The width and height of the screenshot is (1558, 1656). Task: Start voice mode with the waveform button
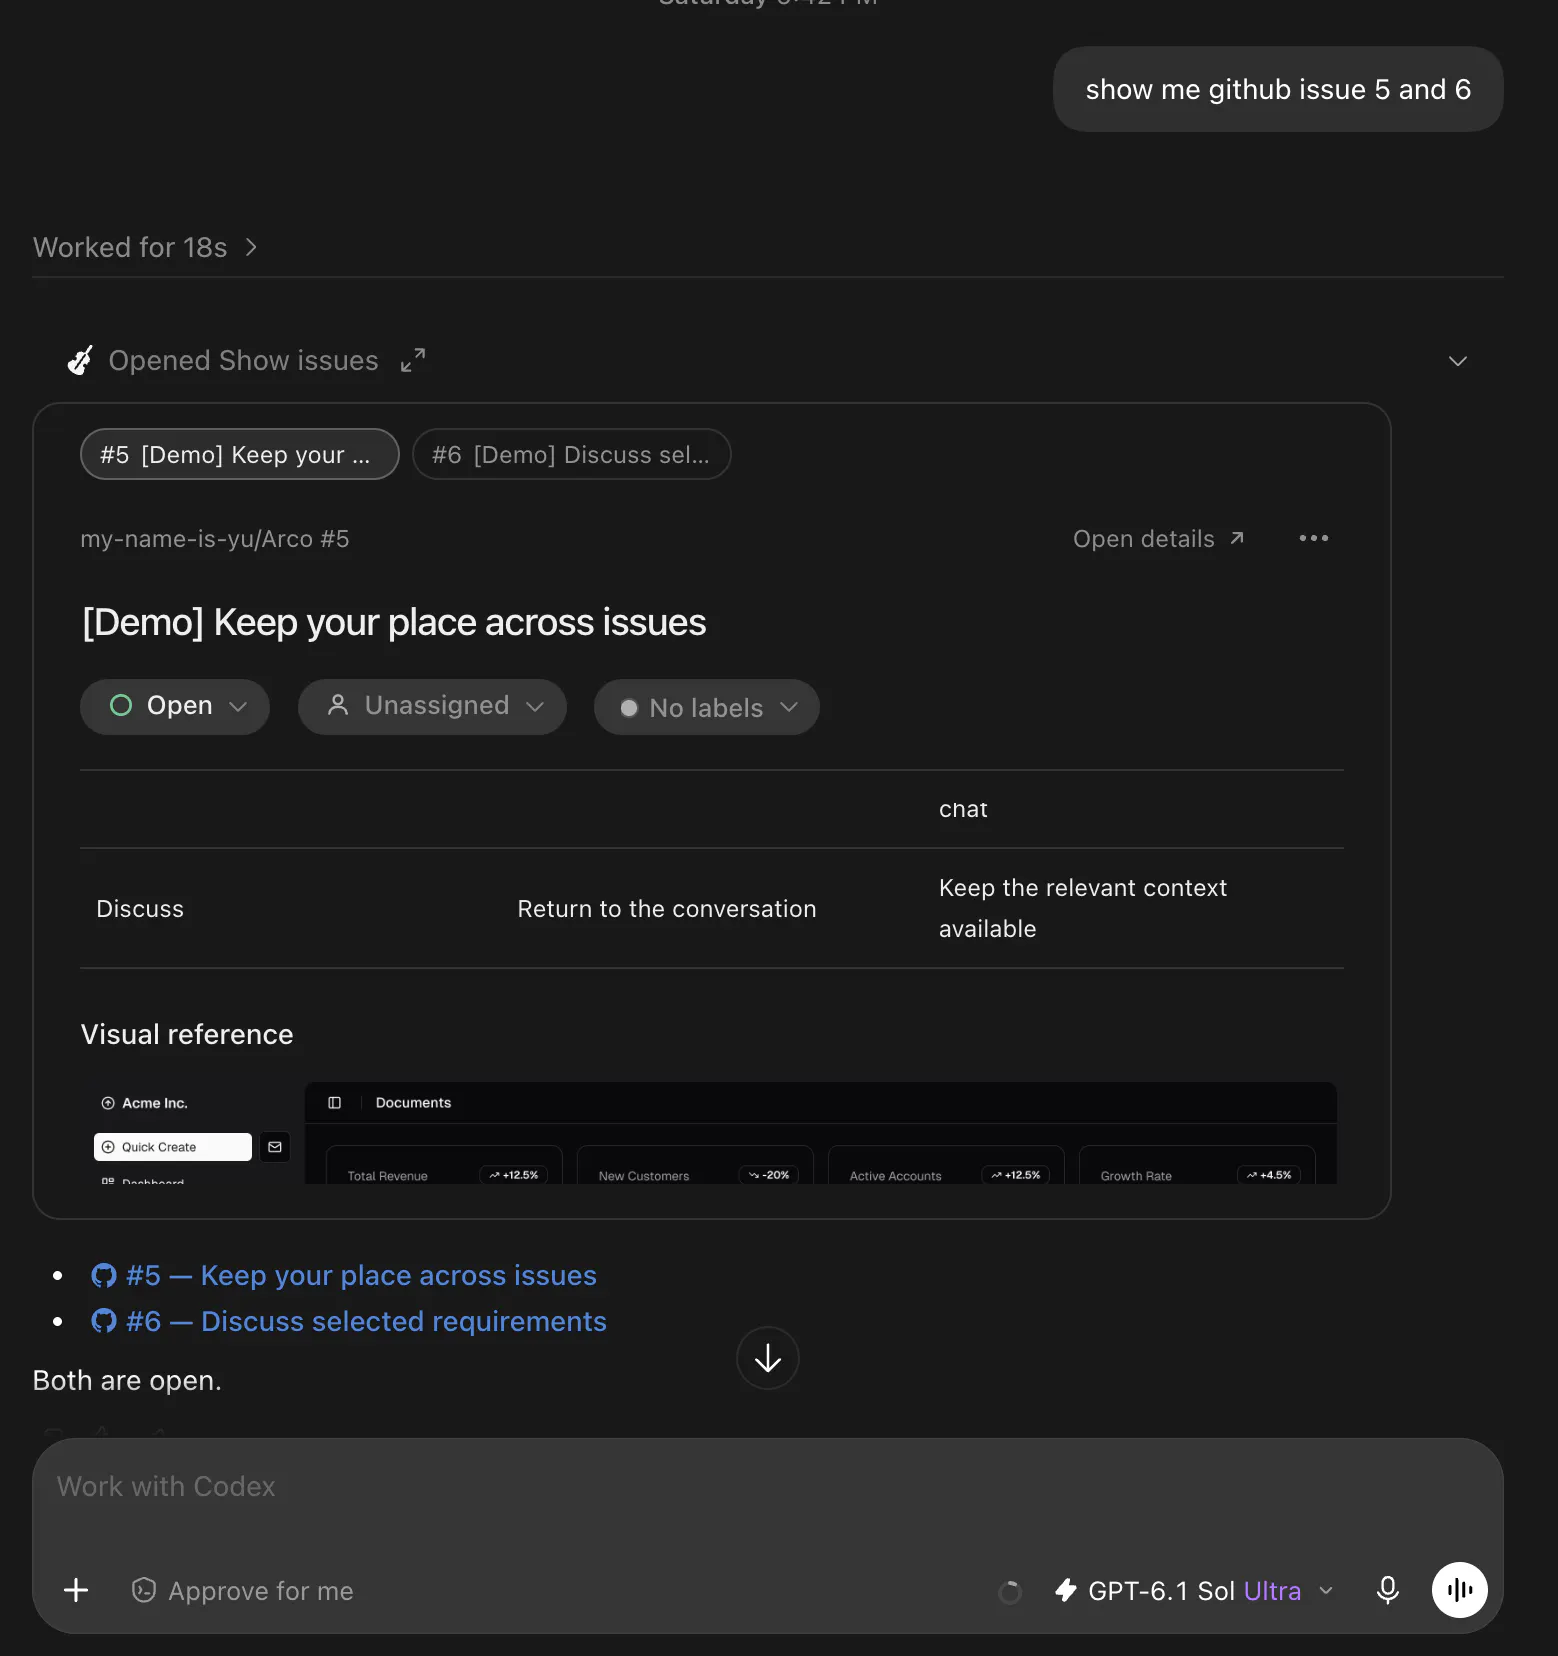pos(1460,1590)
